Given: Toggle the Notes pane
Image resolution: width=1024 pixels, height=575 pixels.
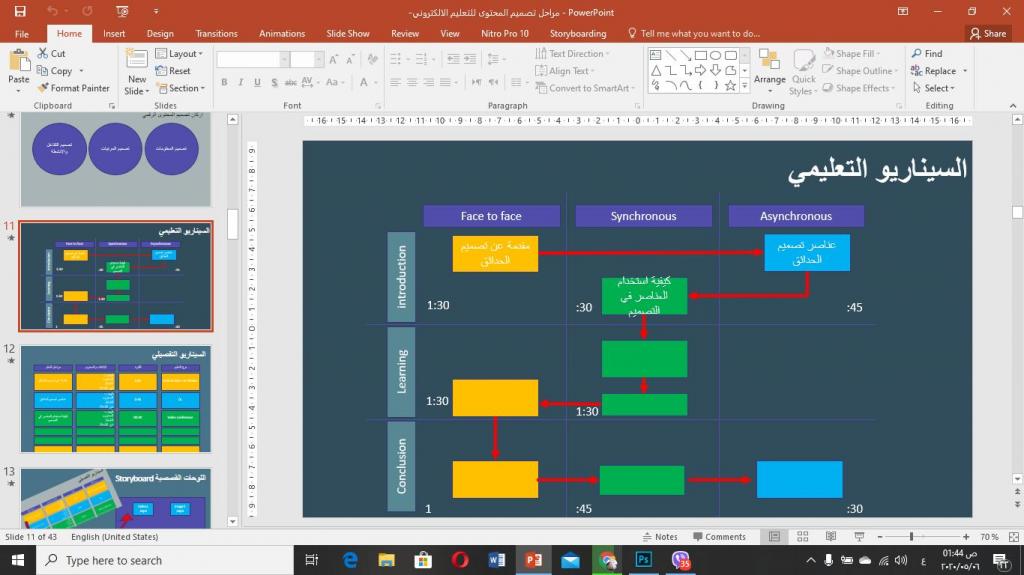Looking at the screenshot, I should (659, 537).
